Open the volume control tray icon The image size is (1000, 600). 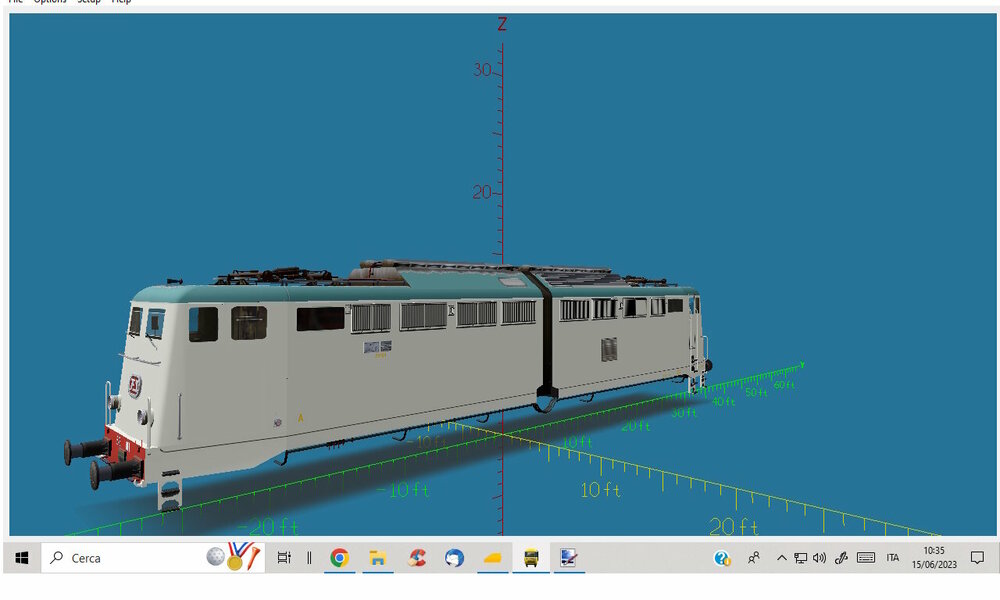point(820,558)
